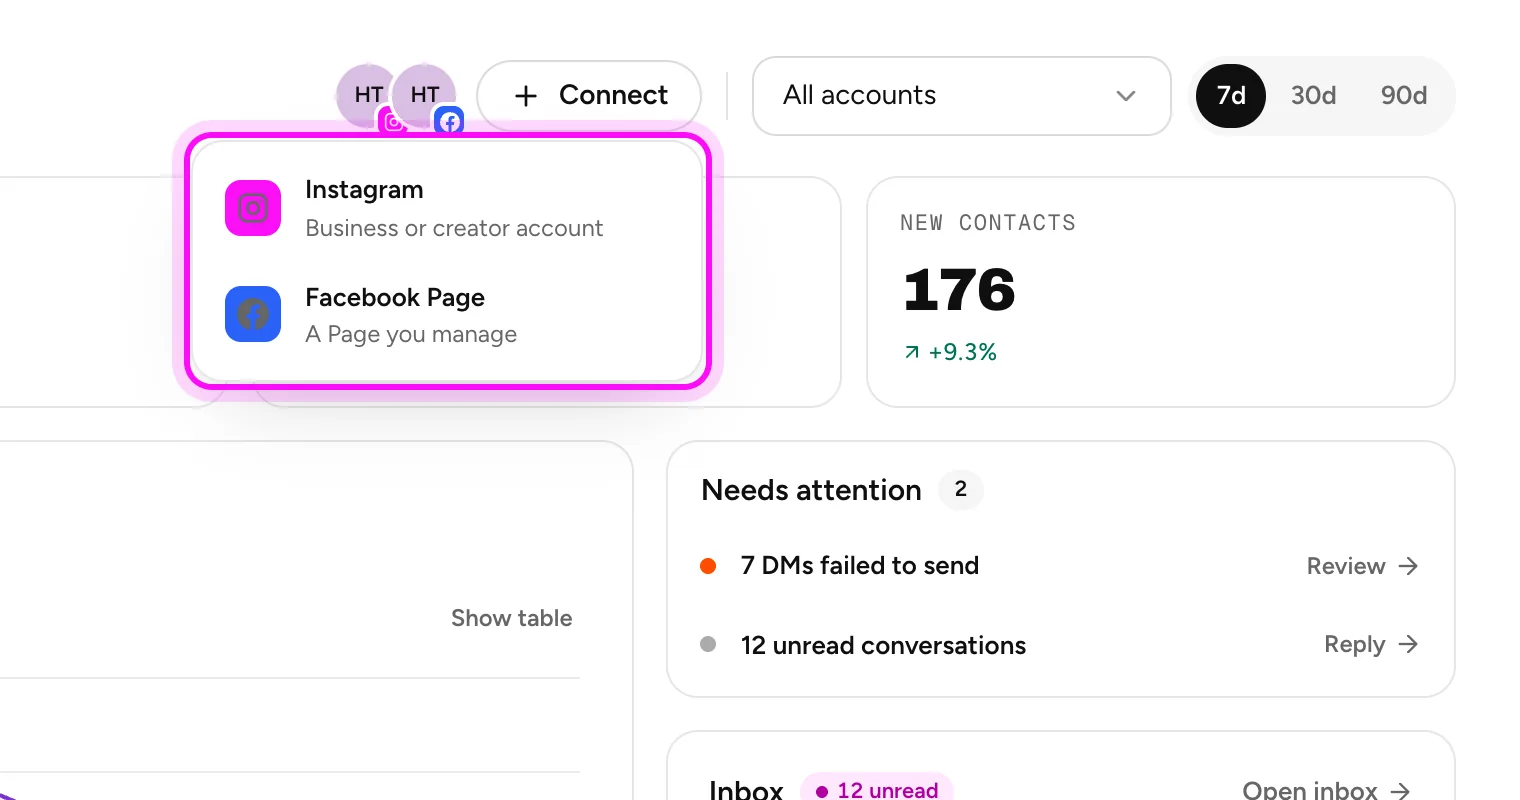Select the 7d time range
The image size is (1520, 800).
(1231, 96)
